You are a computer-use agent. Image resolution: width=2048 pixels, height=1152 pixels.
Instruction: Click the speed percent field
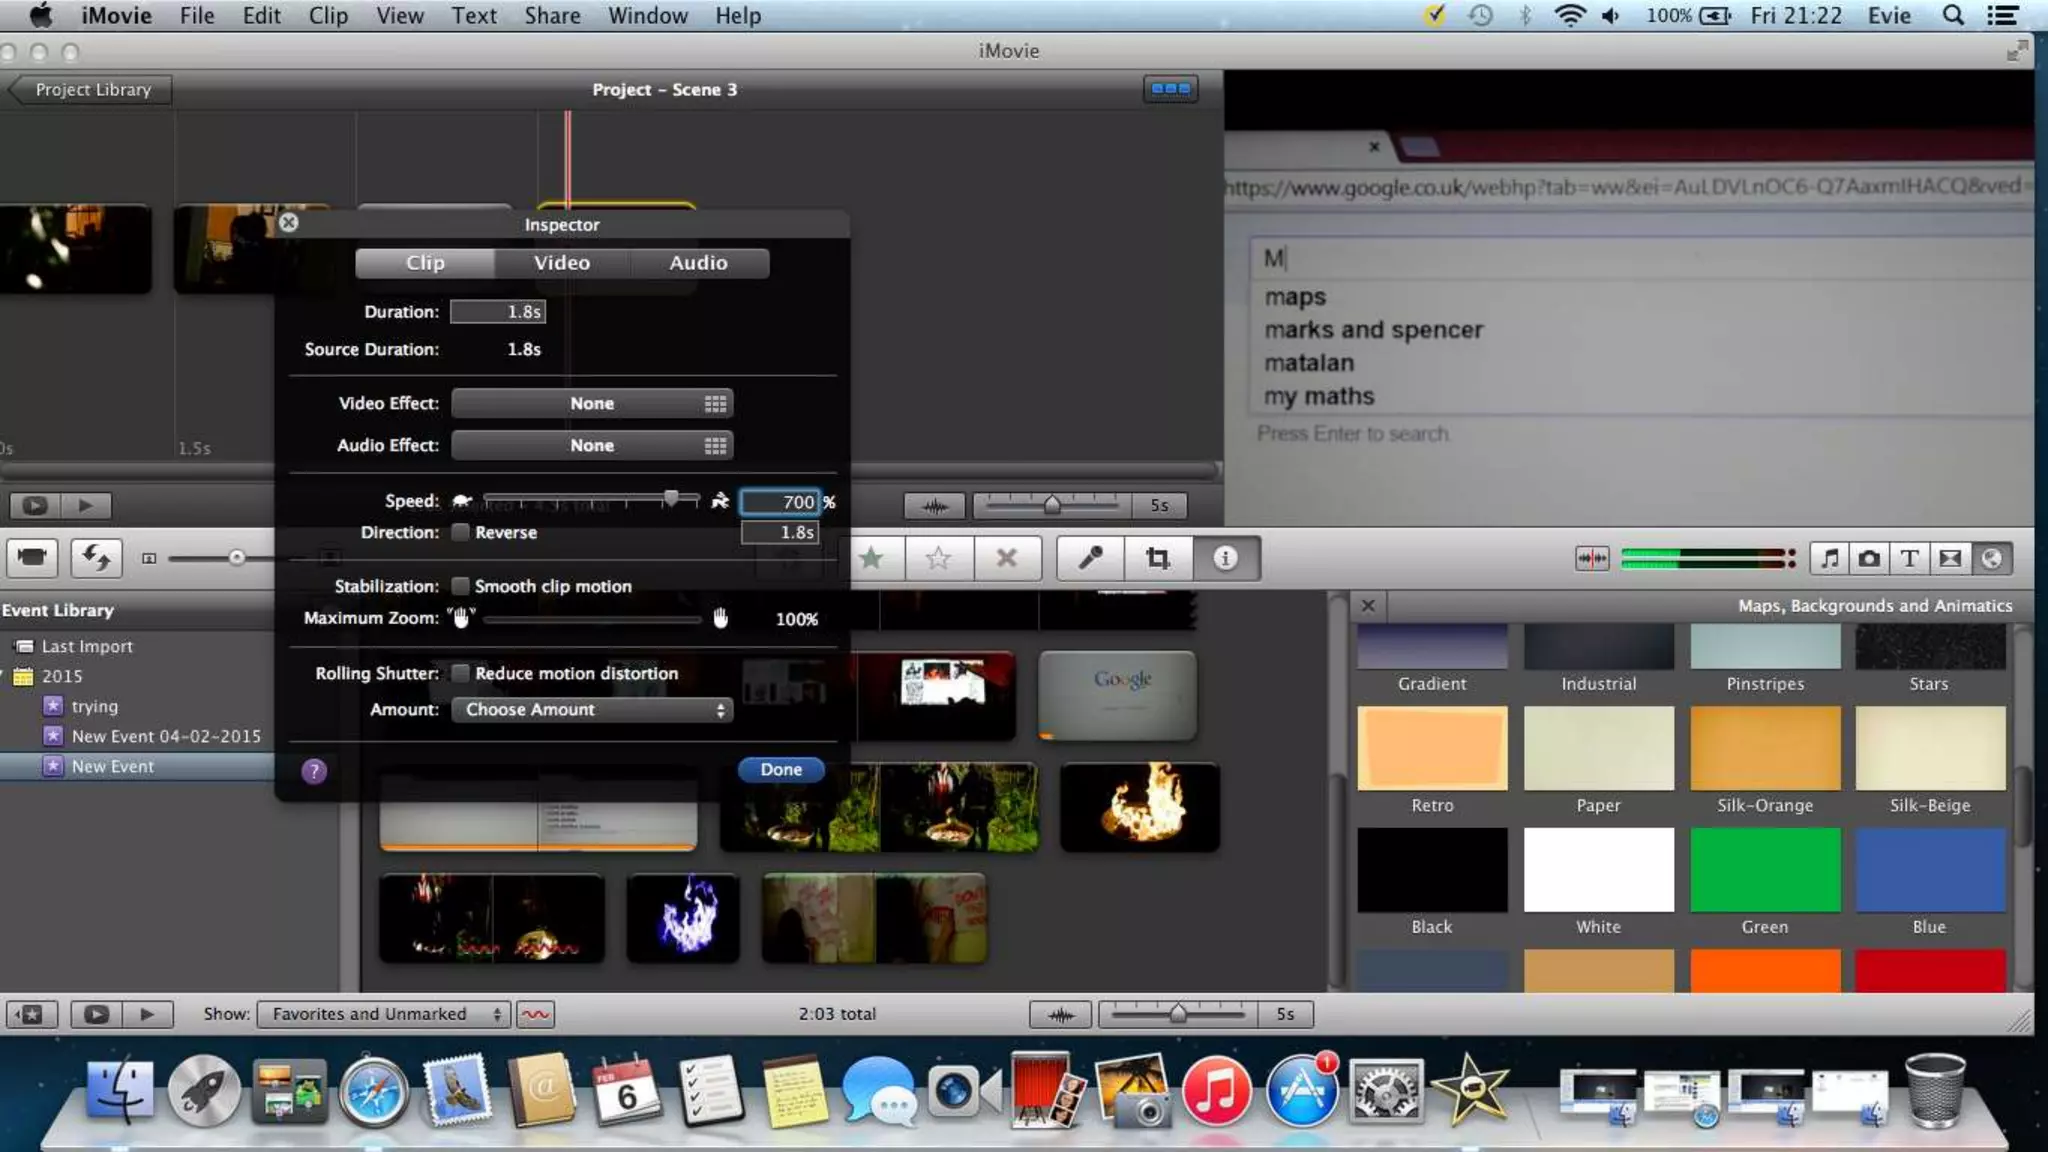[x=780, y=502]
